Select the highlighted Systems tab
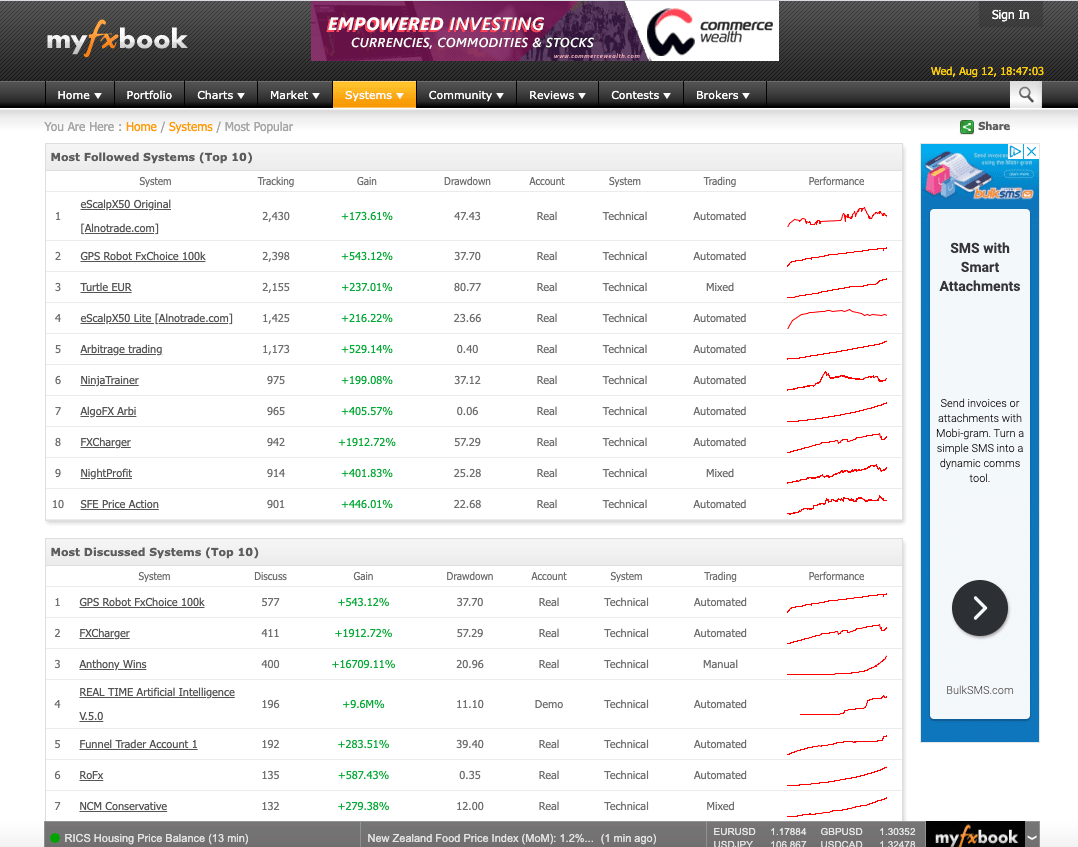 [374, 94]
